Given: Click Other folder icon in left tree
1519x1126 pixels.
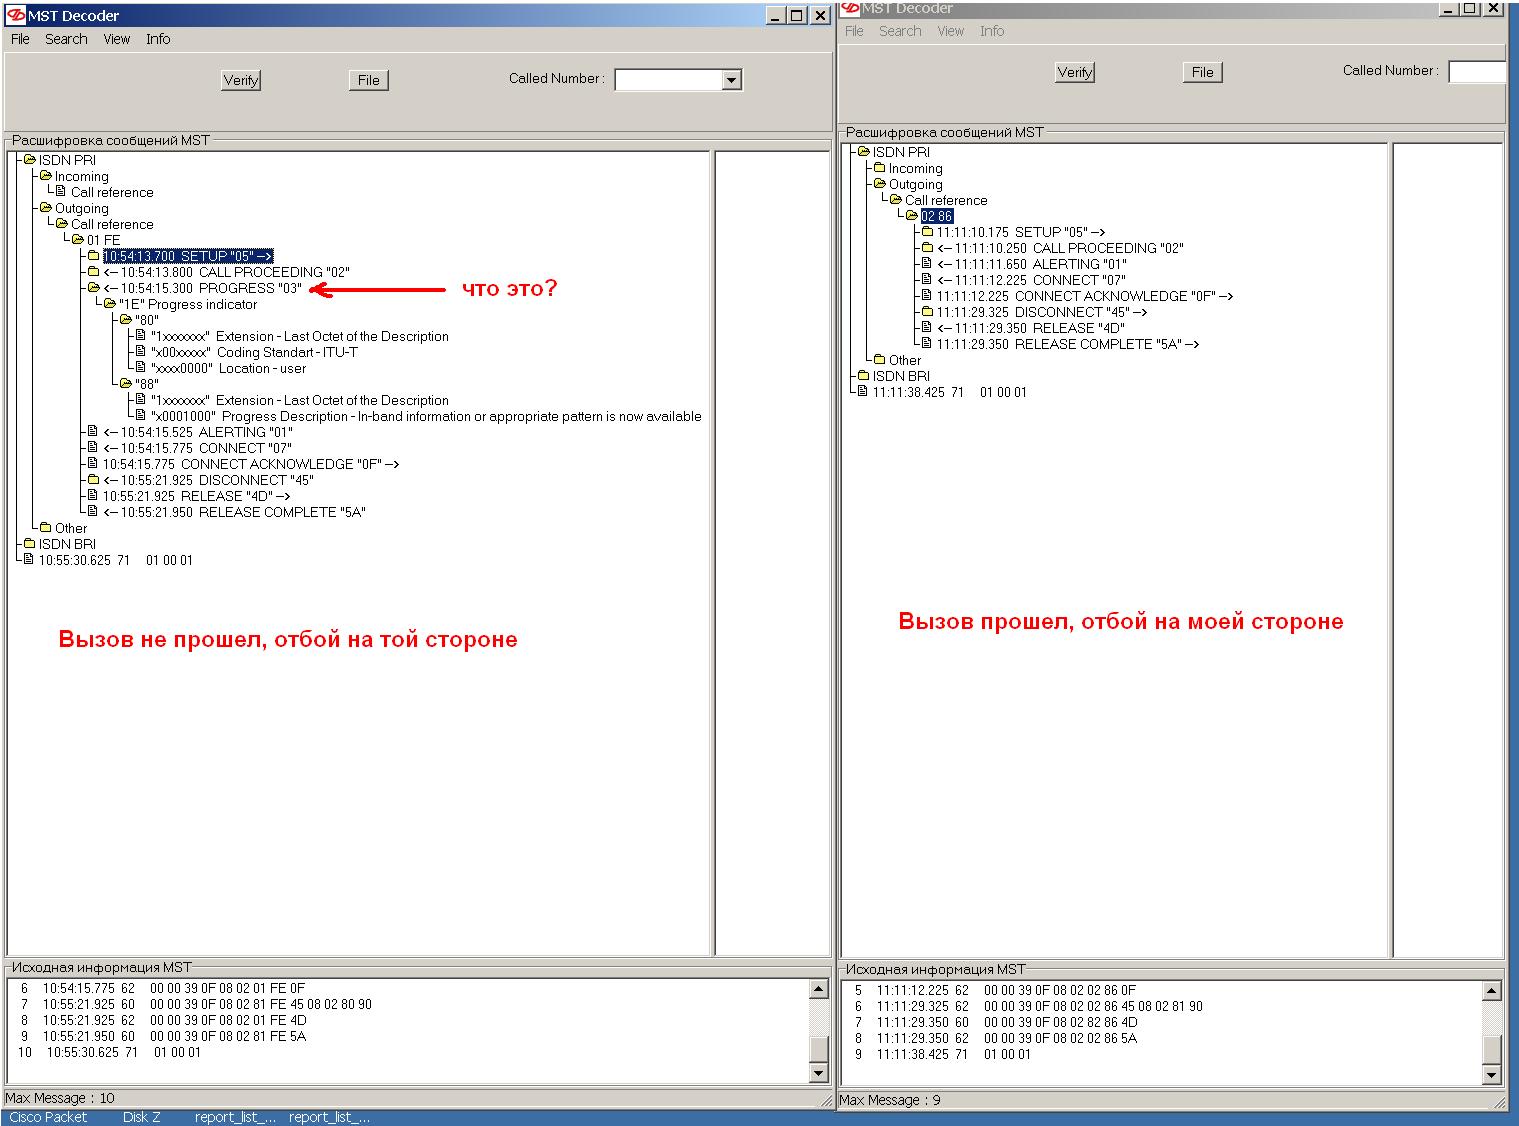Looking at the screenshot, I should pos(46,528).
